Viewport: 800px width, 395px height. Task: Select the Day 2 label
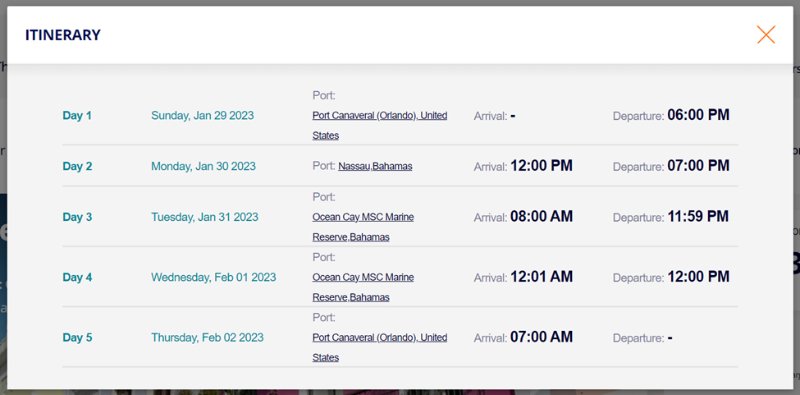click(x=78, y=166)
